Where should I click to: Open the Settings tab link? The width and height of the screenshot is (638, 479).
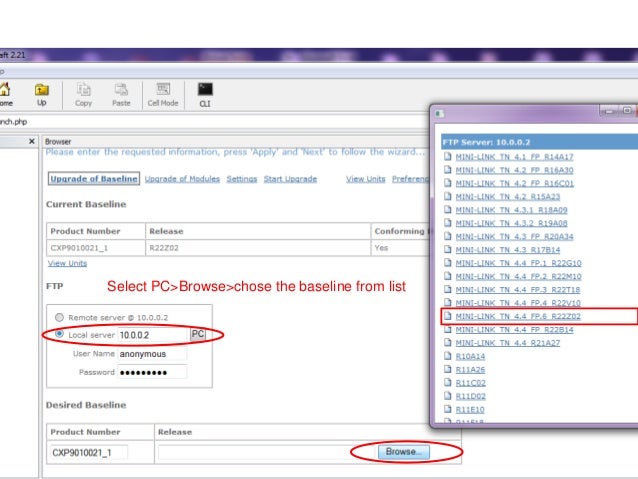click(242, 179)
